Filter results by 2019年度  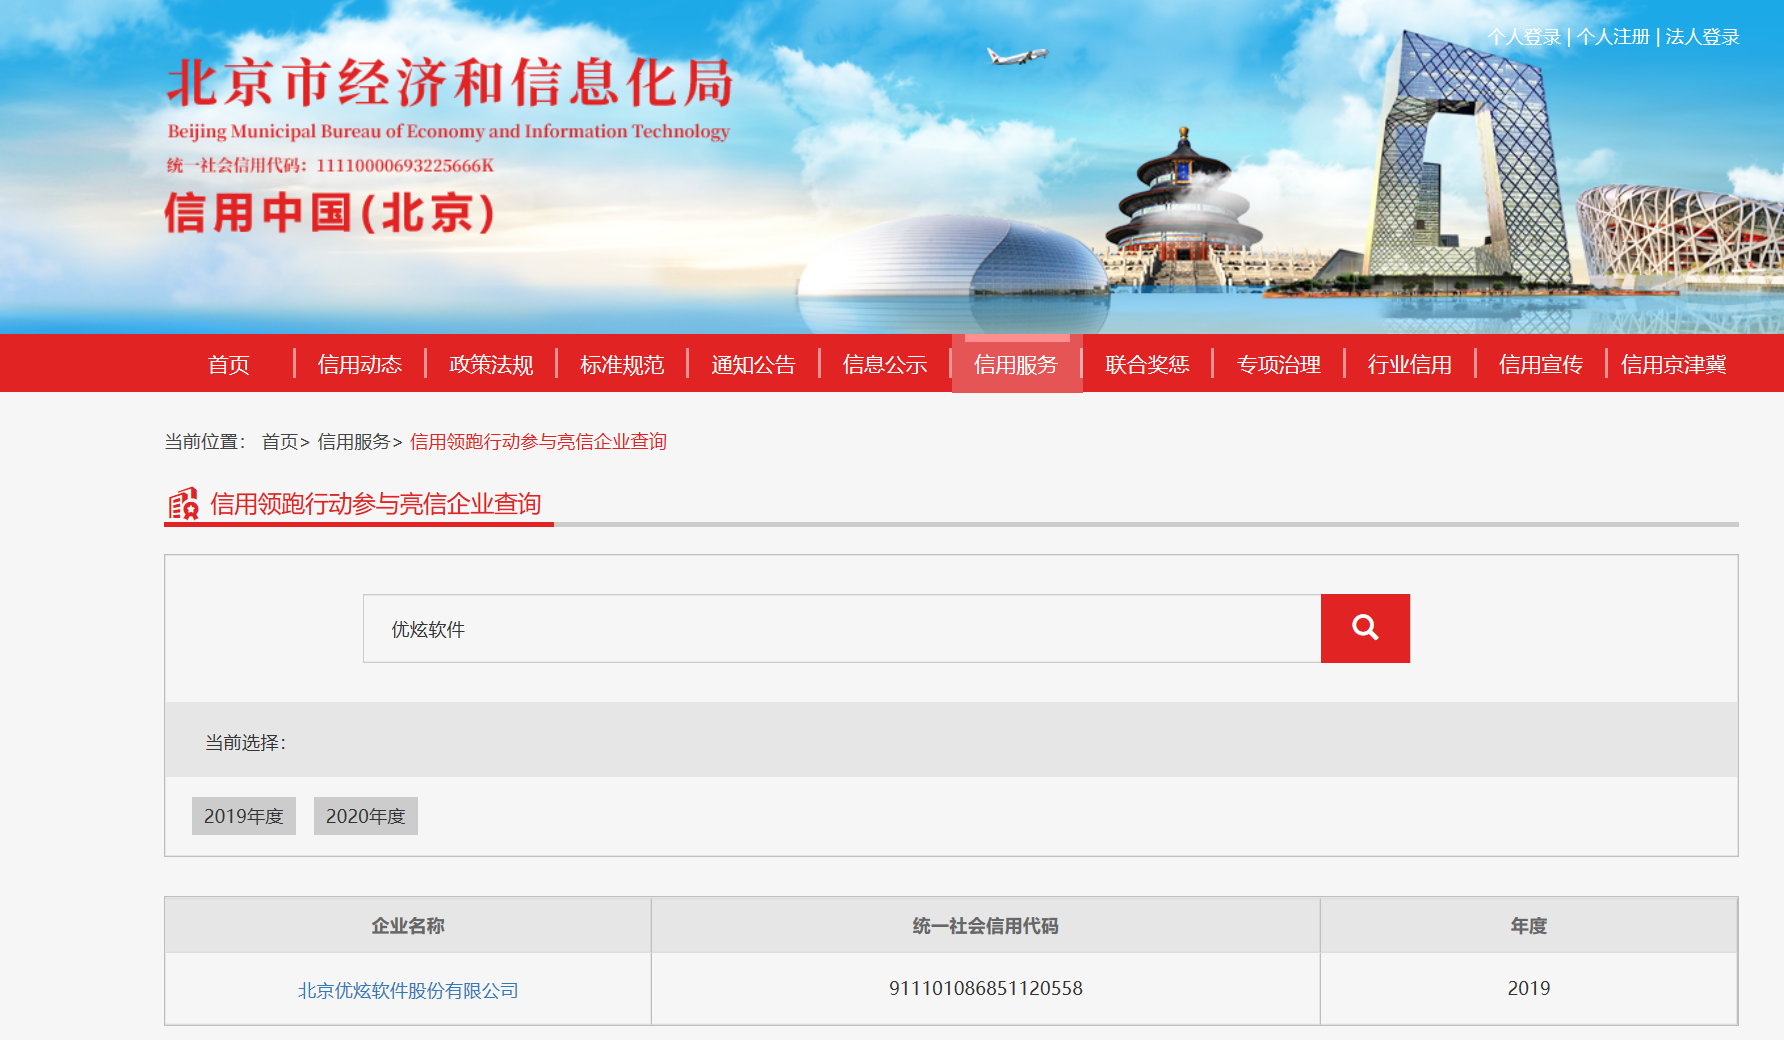coord(244,816)
